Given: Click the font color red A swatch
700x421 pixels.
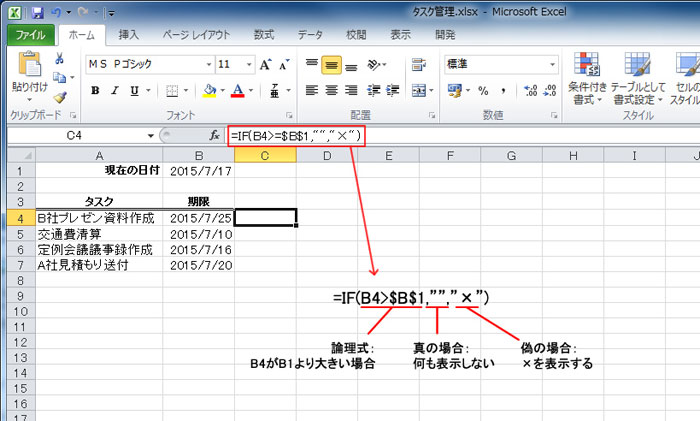Looking at the screenshot, I should (x=237, y=90).
